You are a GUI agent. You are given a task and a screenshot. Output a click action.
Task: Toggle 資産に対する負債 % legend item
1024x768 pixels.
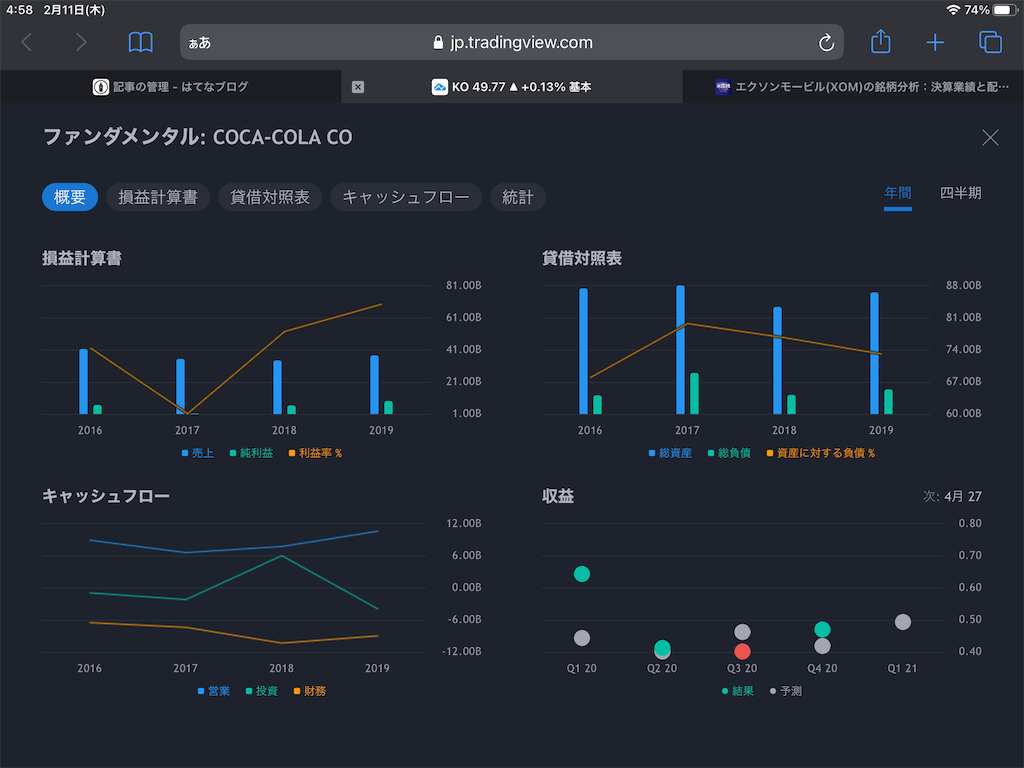(820, 453)
